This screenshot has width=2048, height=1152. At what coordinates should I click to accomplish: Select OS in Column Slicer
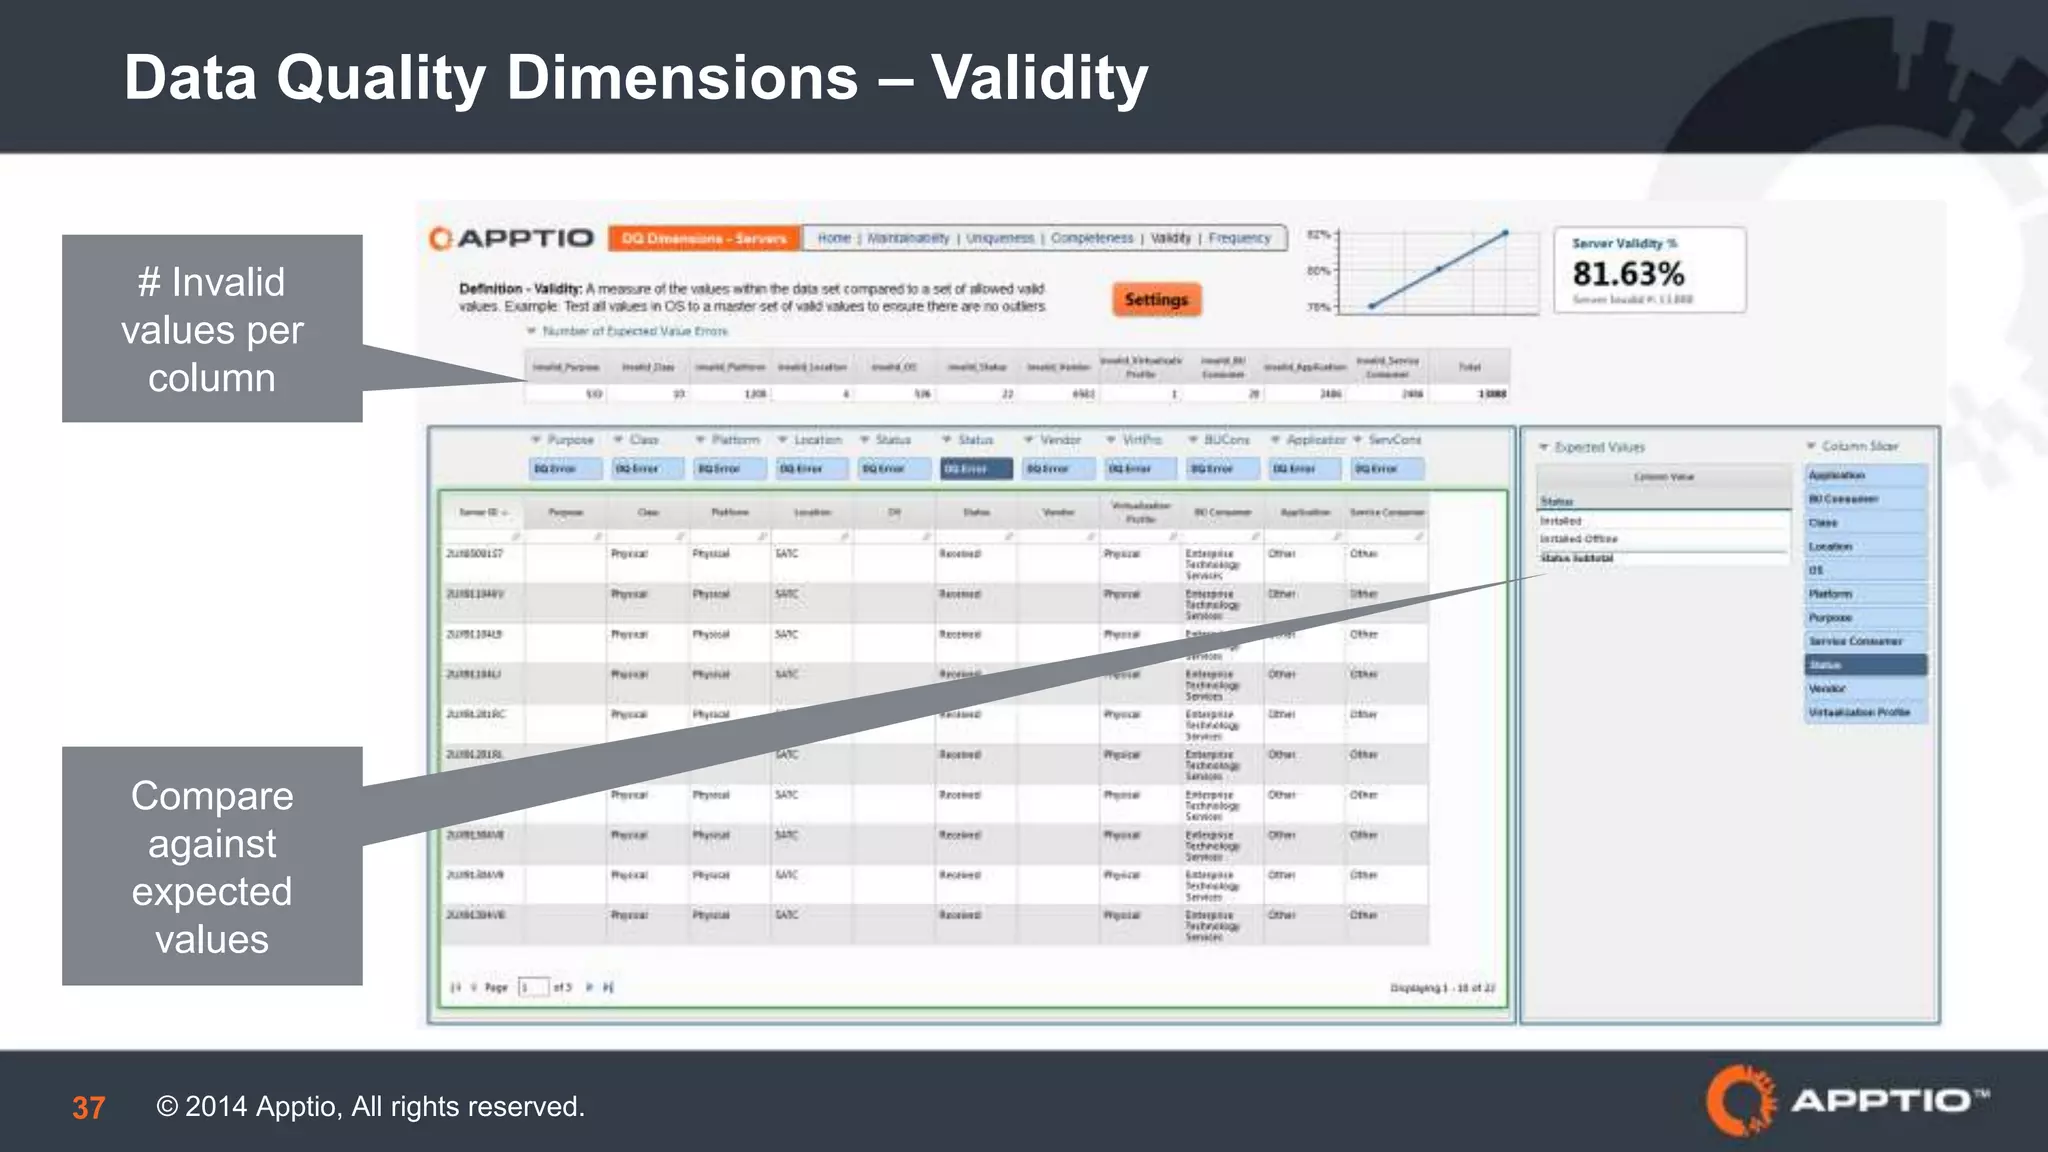[x=1866, y=570]
